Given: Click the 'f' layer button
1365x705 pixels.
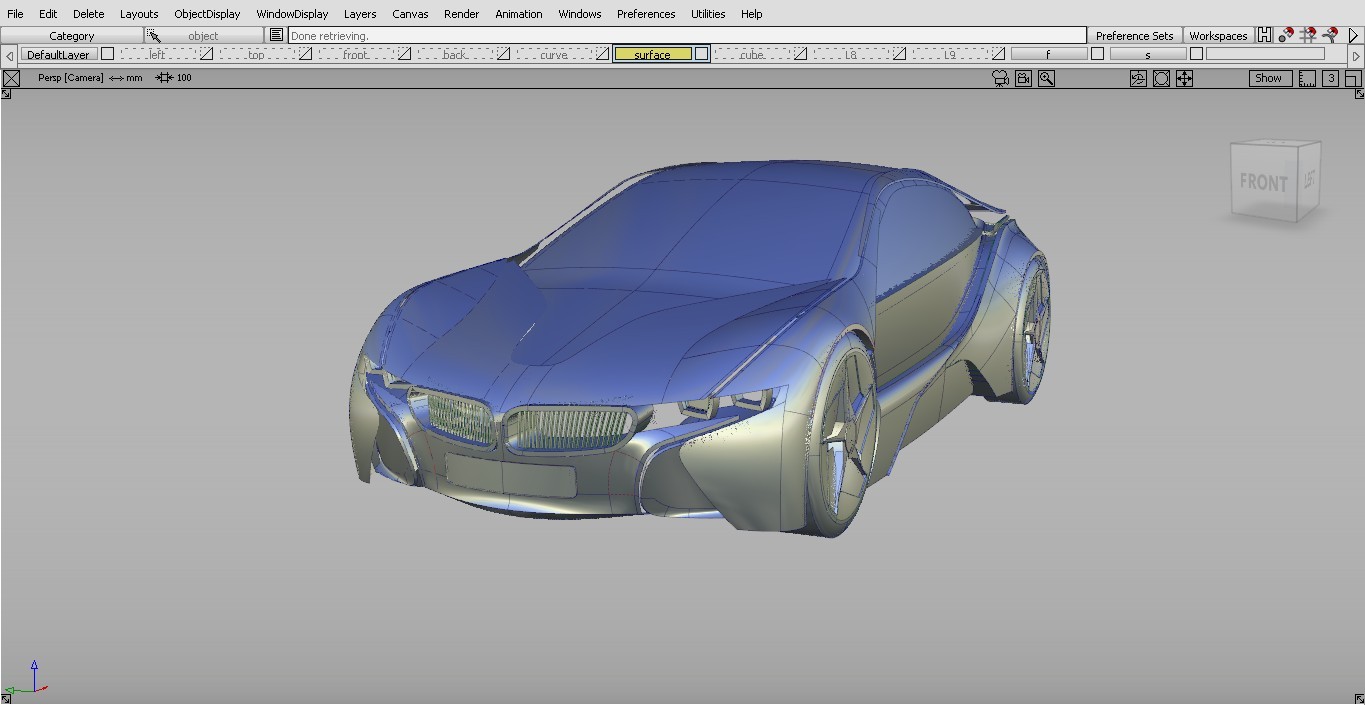Looking at the screenshot, I should point(1048,54).
